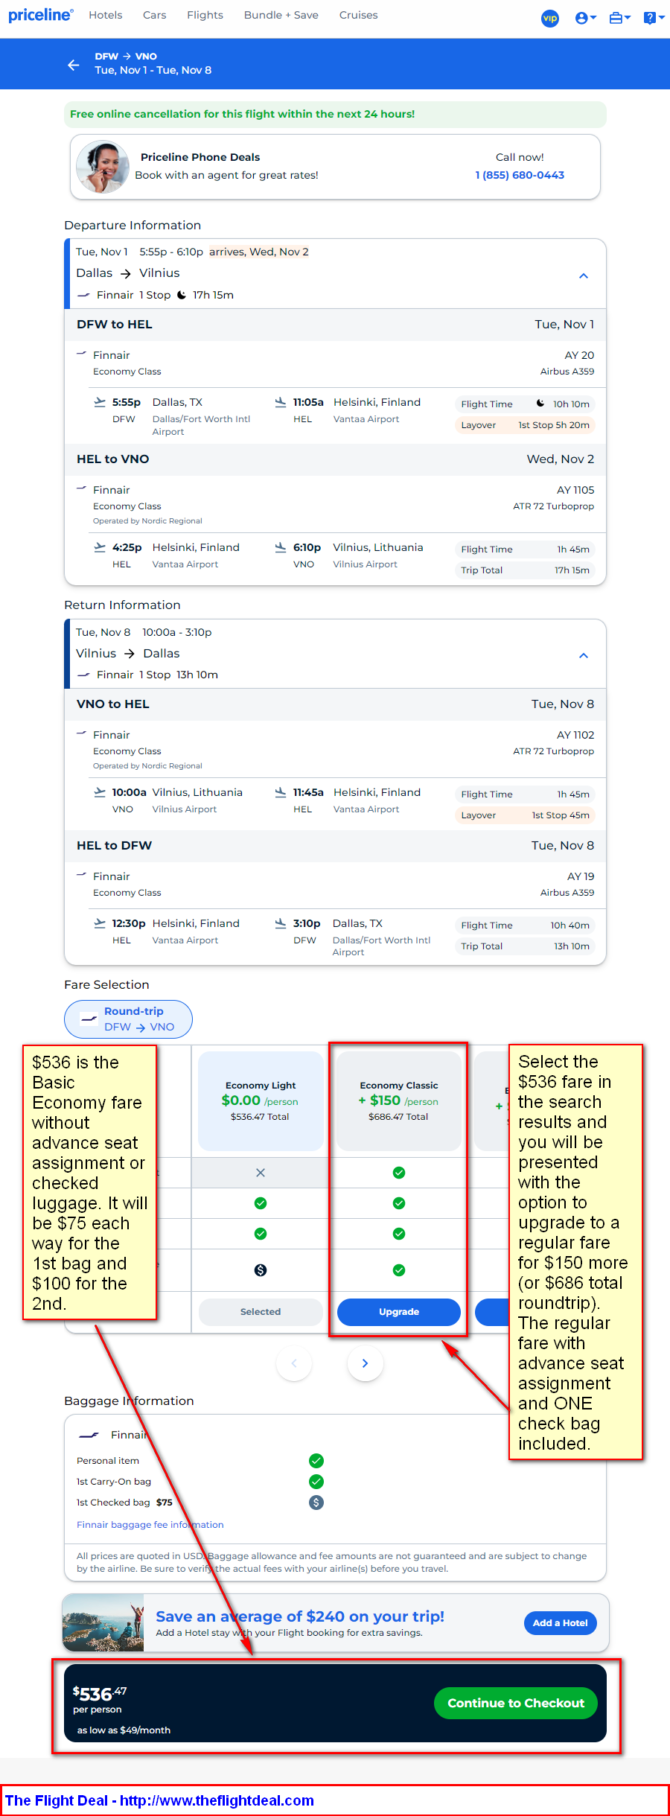670x1816 pixels.
Task: Open Finnair baggage fee information link
Action: (x=150, y=1525)
